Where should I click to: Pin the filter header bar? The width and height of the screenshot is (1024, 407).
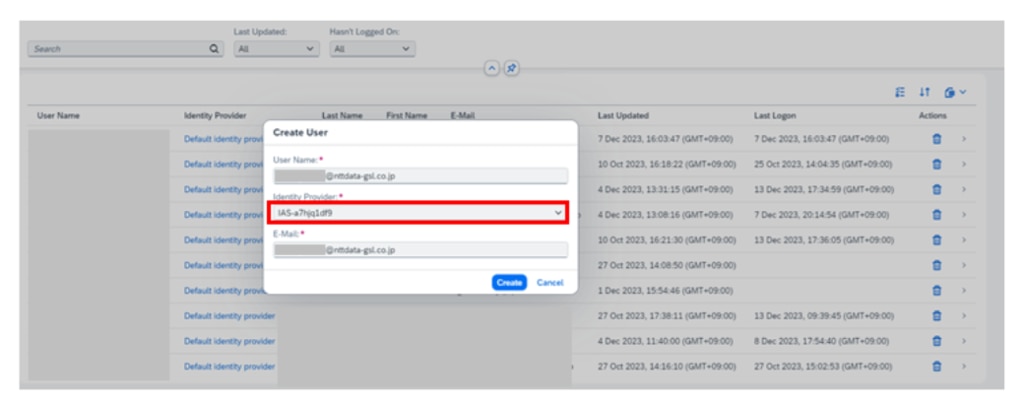pyautogui.click(x=510, y=67)
